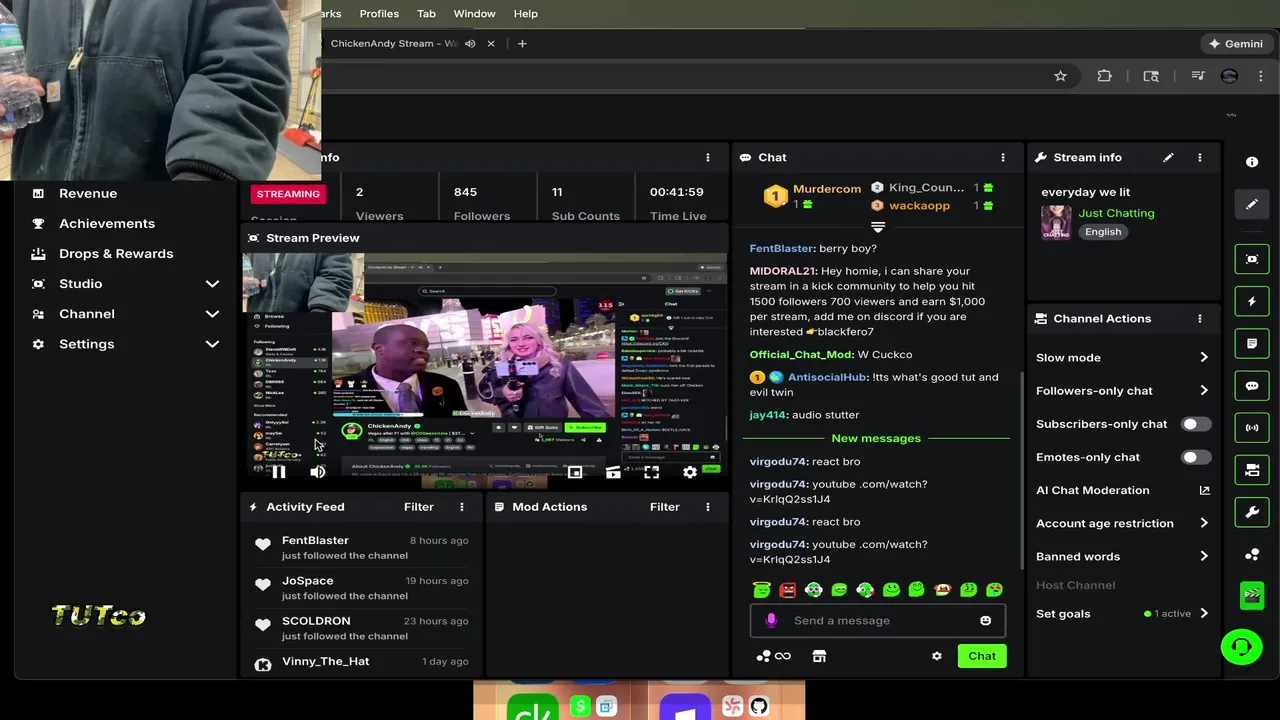Select the pencil widget in right sidebar
The height and width of the screenshot is (720, 1280).
point(1252,204)
